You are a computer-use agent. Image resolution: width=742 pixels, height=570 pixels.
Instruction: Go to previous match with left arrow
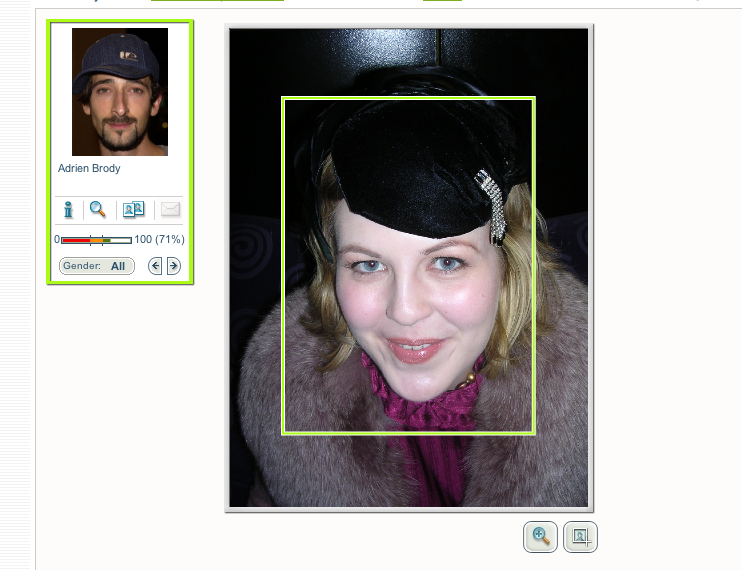[155, 266]
